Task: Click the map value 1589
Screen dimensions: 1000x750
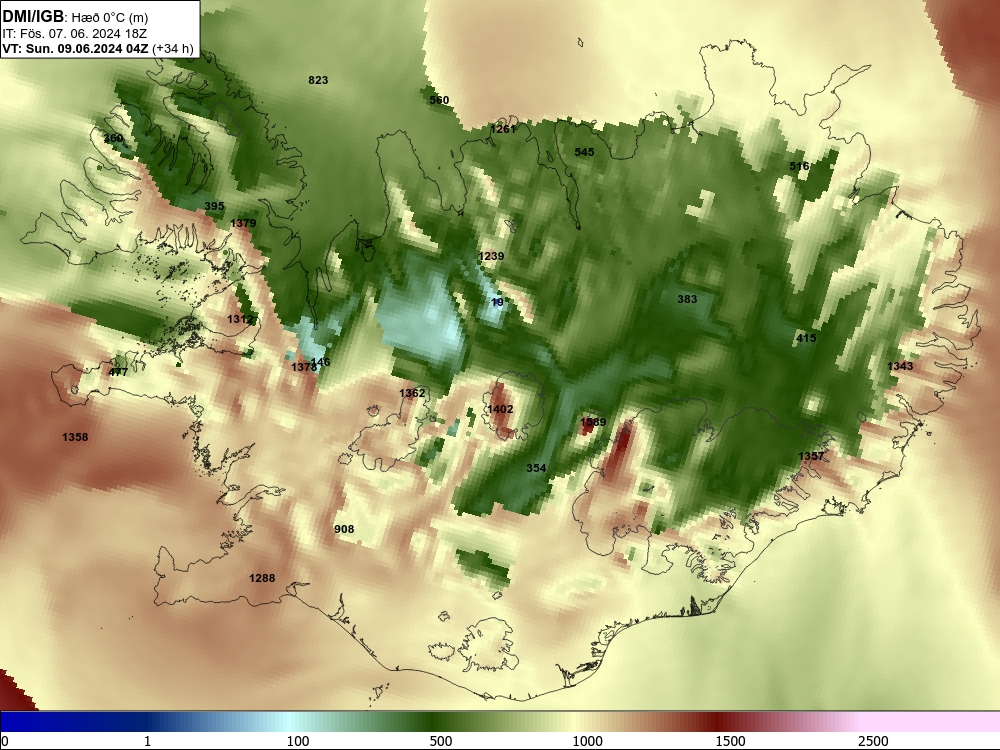Action: coord(593,422)
